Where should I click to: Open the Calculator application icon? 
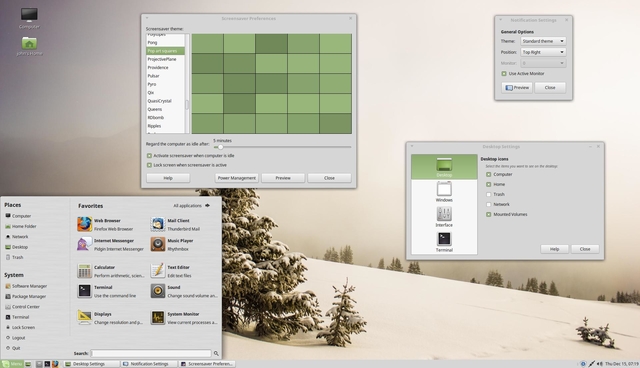coord(84,271)
